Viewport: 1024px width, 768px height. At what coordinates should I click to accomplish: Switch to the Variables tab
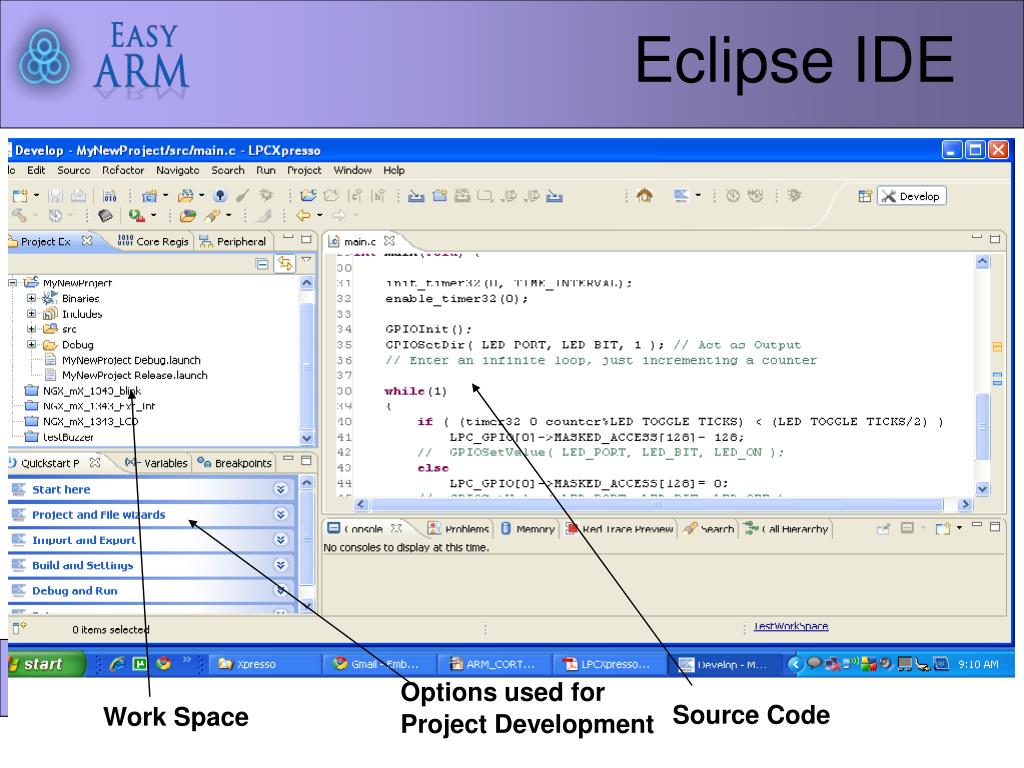click(157, 462)
